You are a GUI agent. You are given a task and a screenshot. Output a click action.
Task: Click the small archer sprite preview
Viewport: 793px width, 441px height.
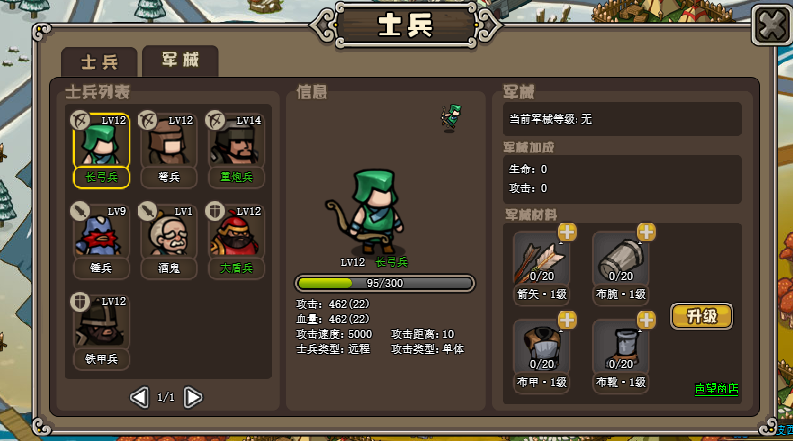(450, 118)
